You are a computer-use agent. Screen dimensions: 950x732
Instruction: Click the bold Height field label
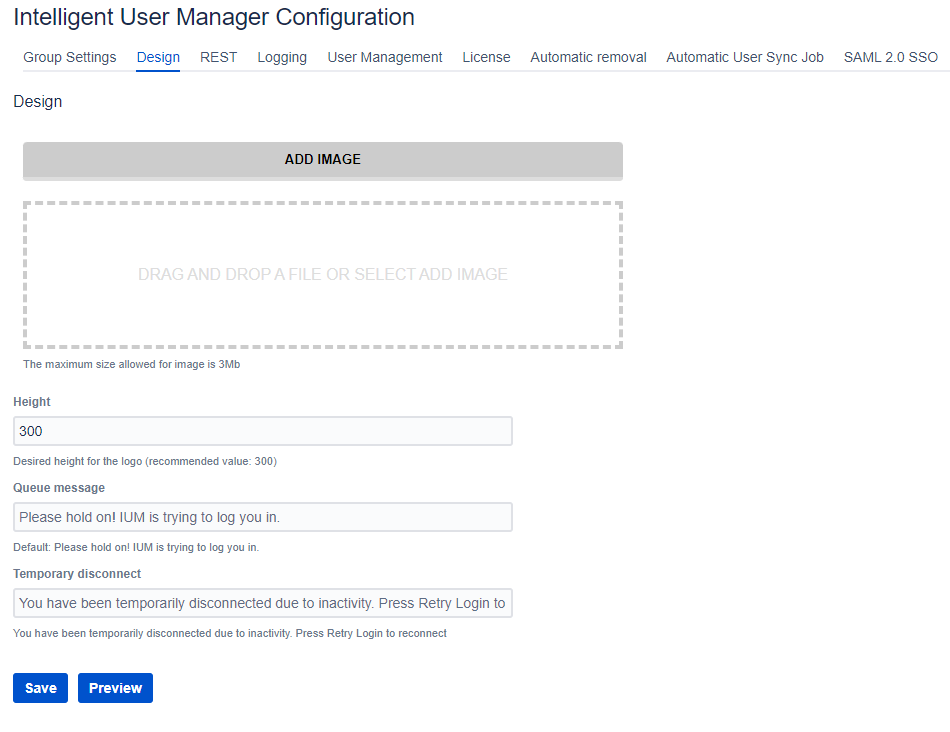point(32,401)
